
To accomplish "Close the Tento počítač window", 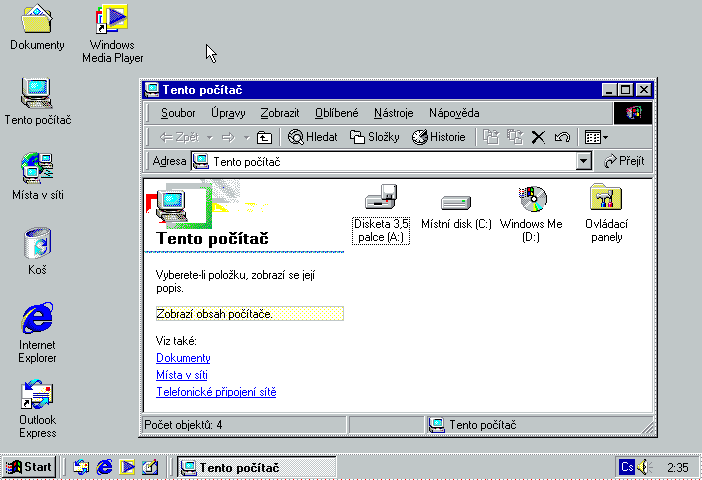I will pyautogui.click(x=643, y=90).
